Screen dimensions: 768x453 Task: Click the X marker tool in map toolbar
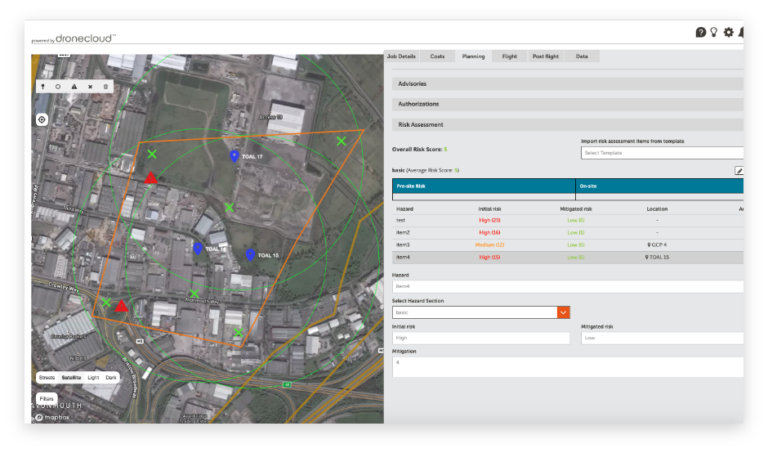90,87
